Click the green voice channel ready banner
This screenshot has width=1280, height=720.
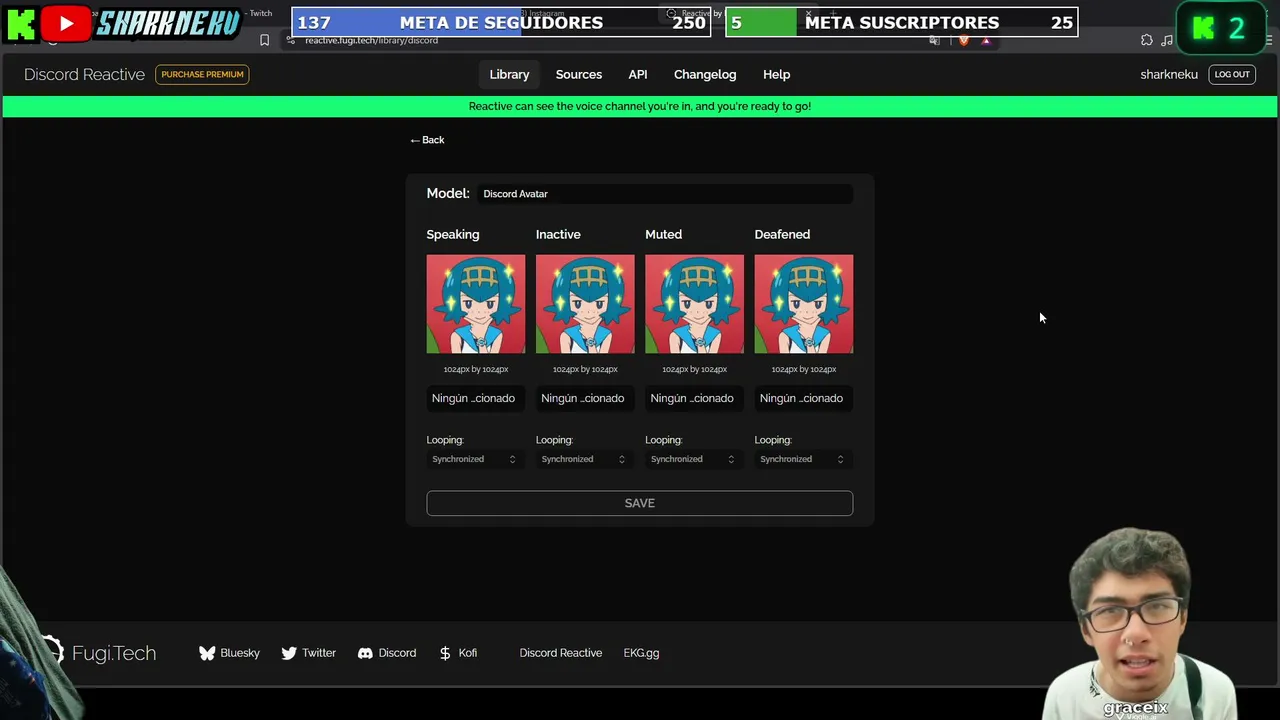(640, 106)
